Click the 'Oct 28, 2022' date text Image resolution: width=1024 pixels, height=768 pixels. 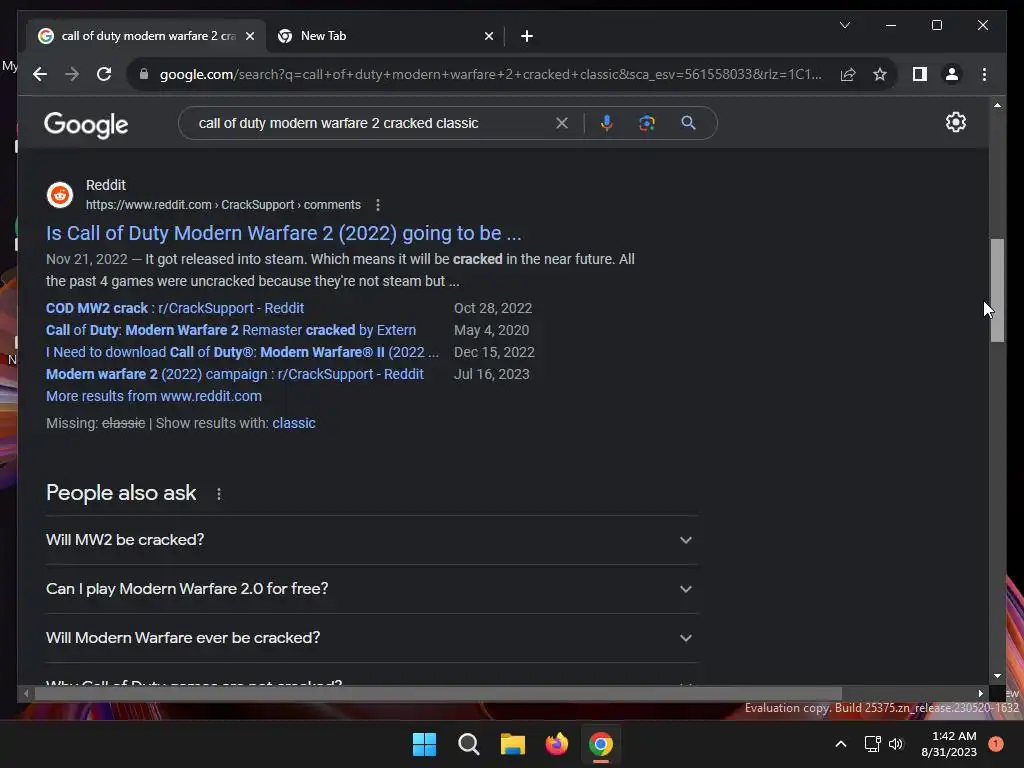point(493,308)
